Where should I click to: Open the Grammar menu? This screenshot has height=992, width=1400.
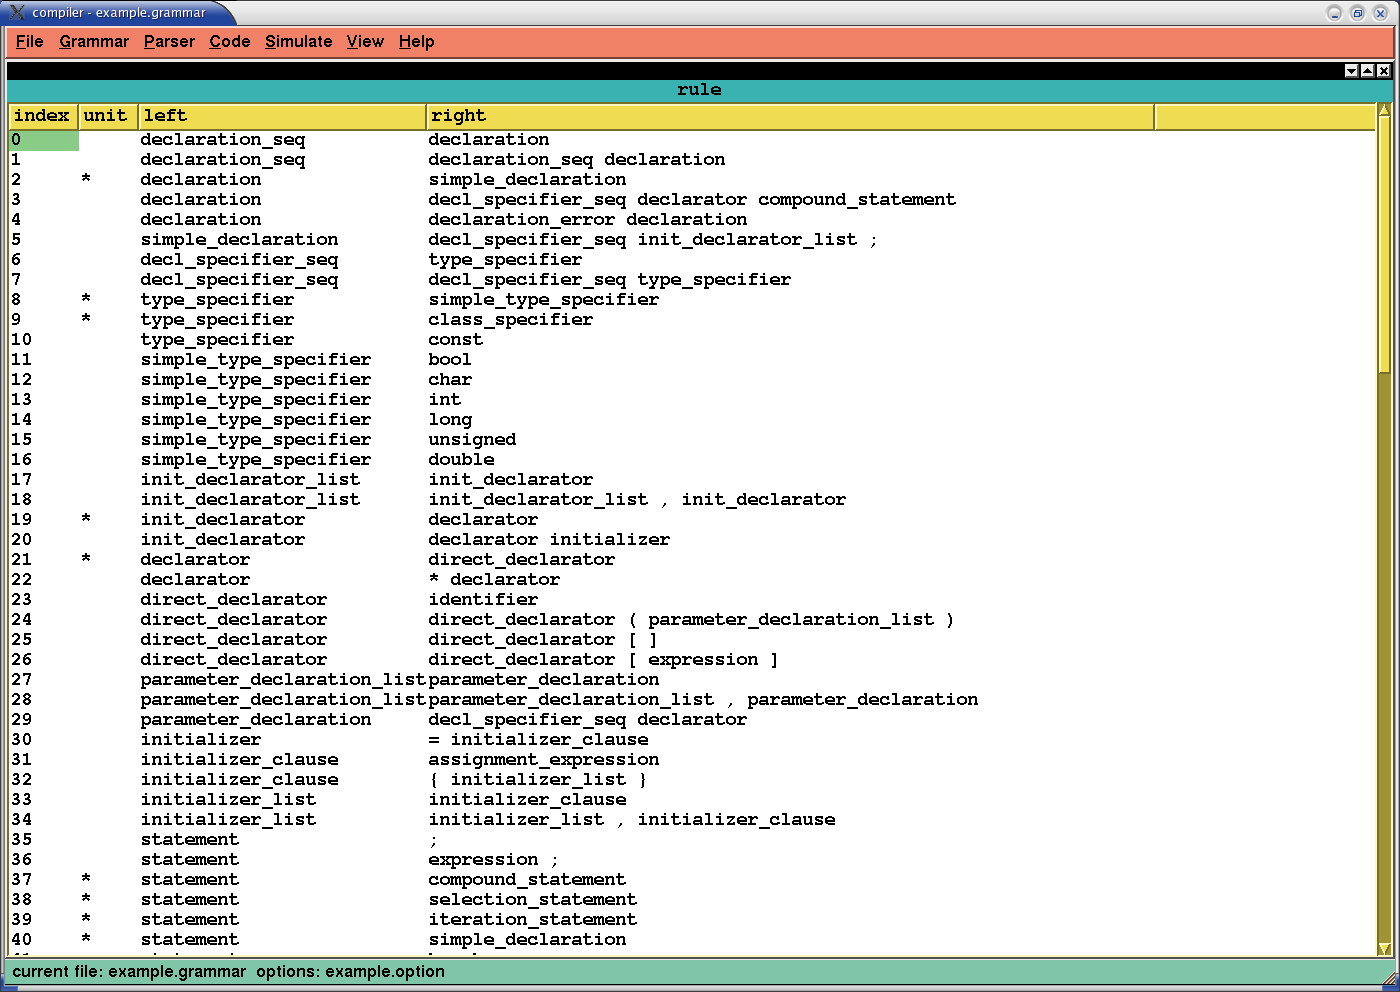[94, 42]
